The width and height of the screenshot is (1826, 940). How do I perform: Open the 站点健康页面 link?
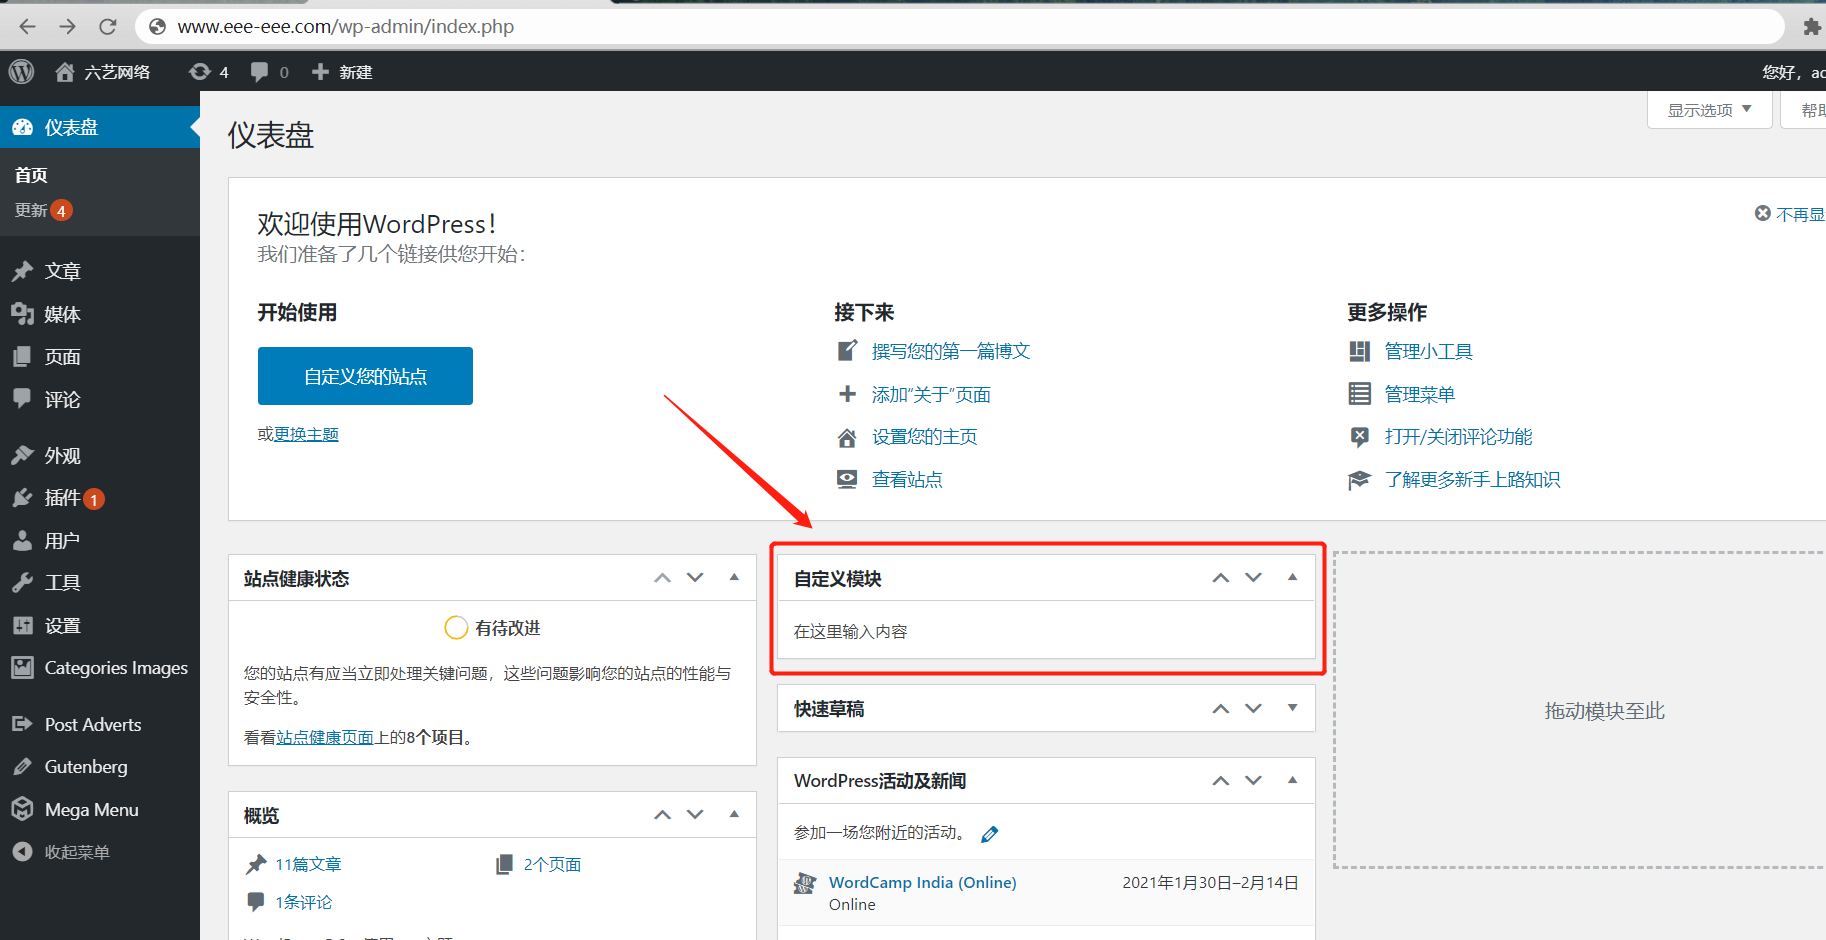coord(325,738)
